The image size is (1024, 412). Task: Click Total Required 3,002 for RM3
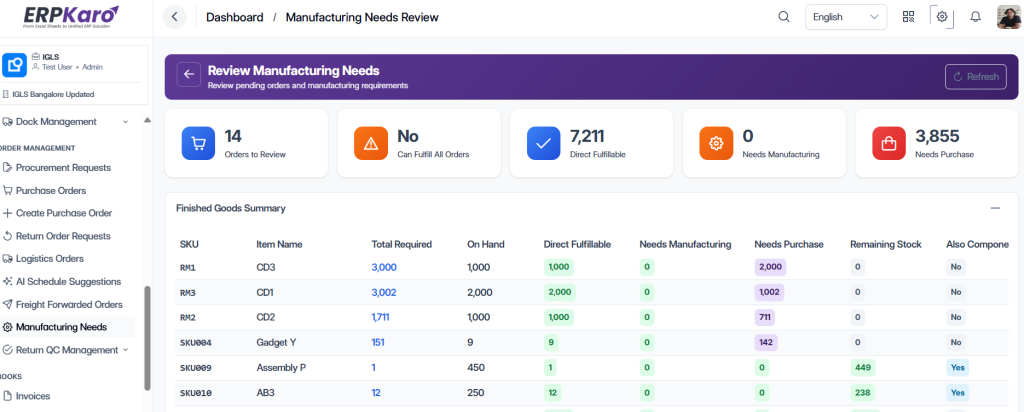384,293
